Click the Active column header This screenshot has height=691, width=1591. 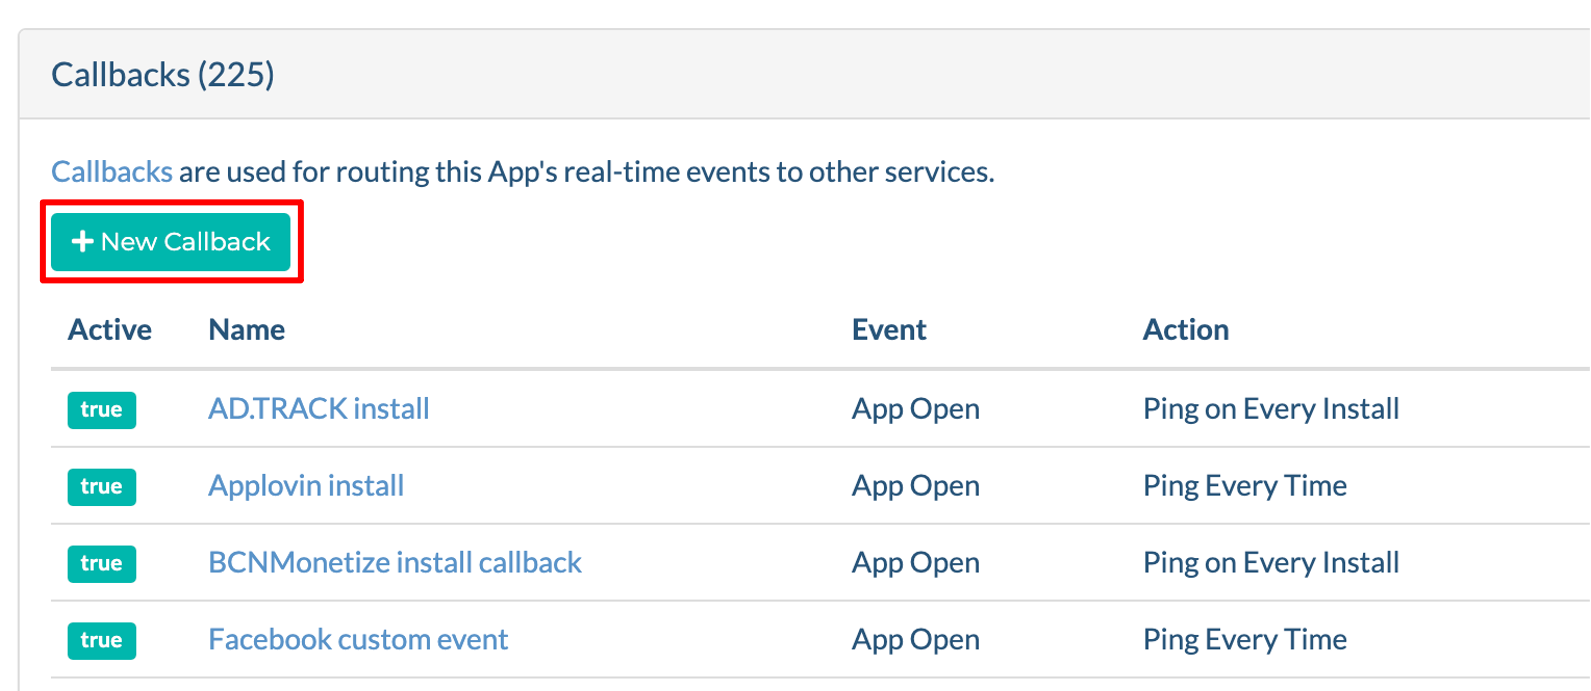tap(110, 330)
